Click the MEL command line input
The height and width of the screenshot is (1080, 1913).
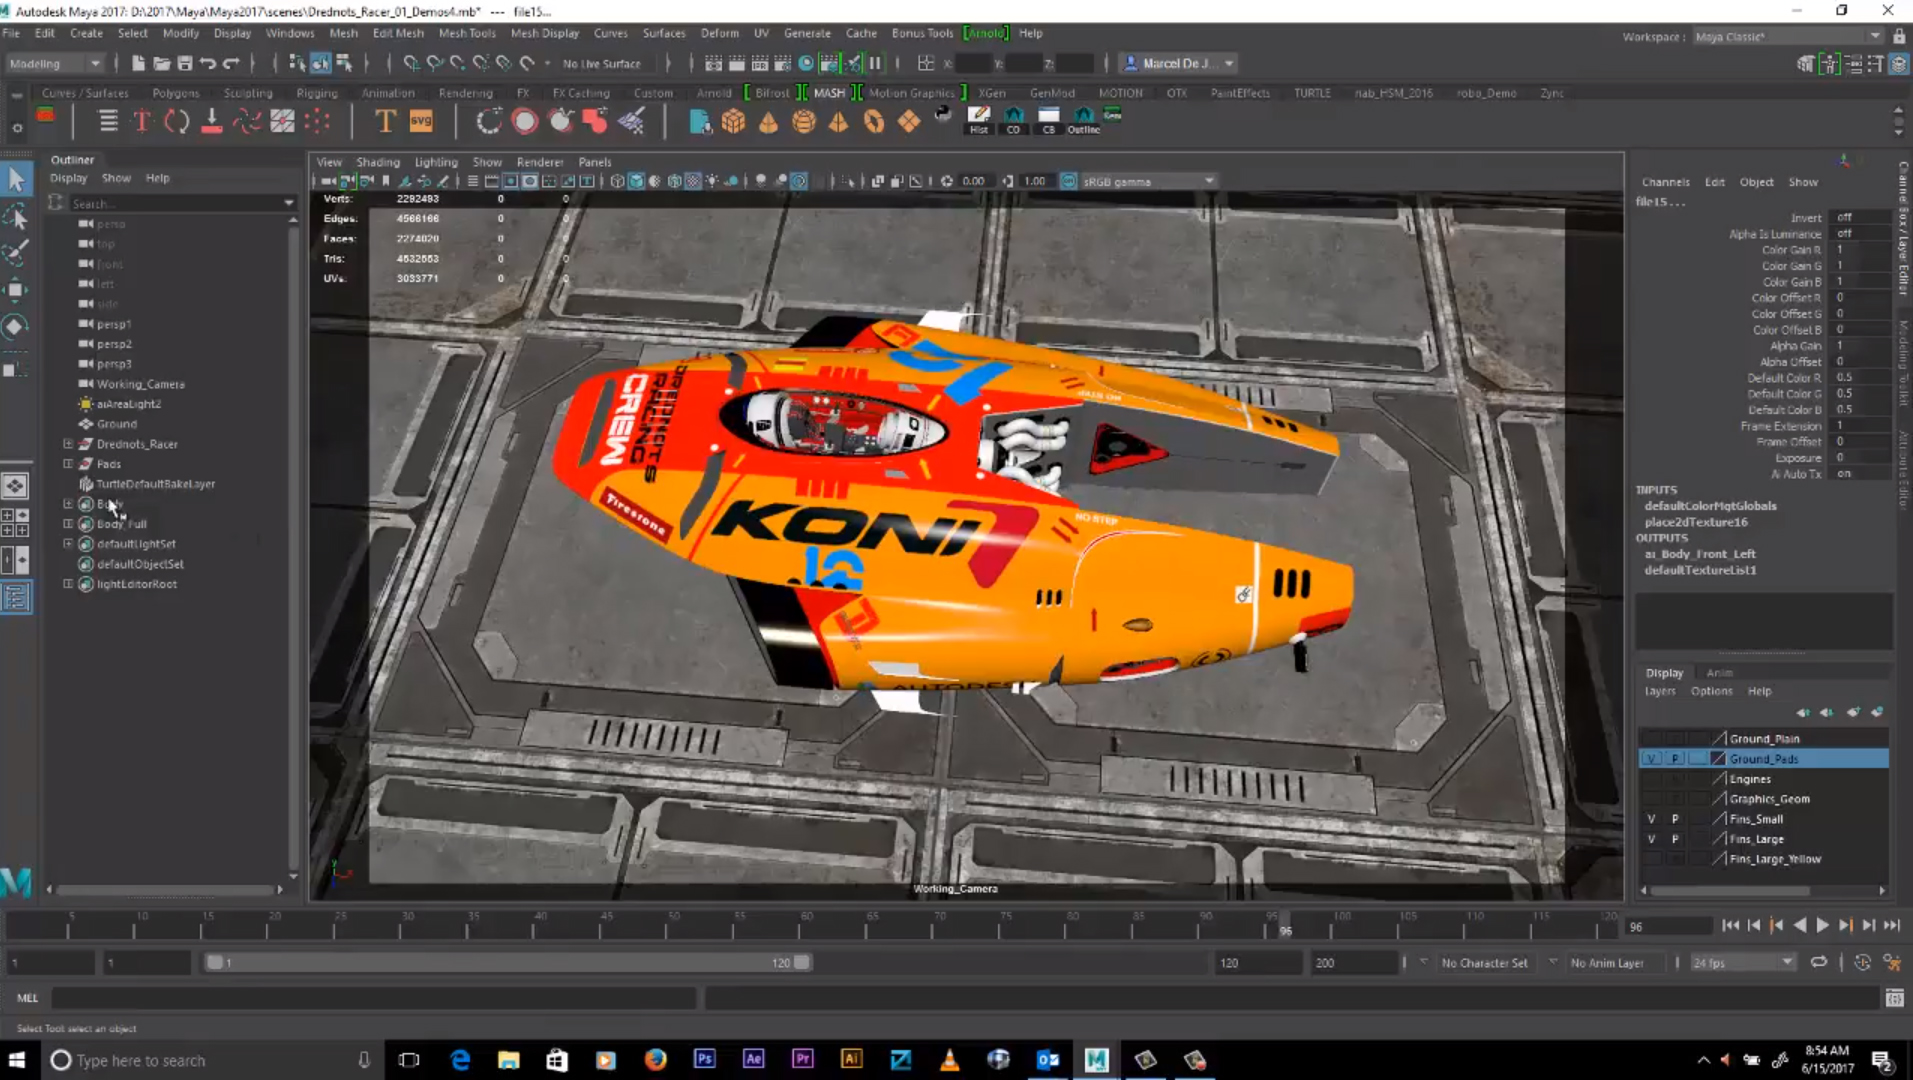(x=374, y=997)
